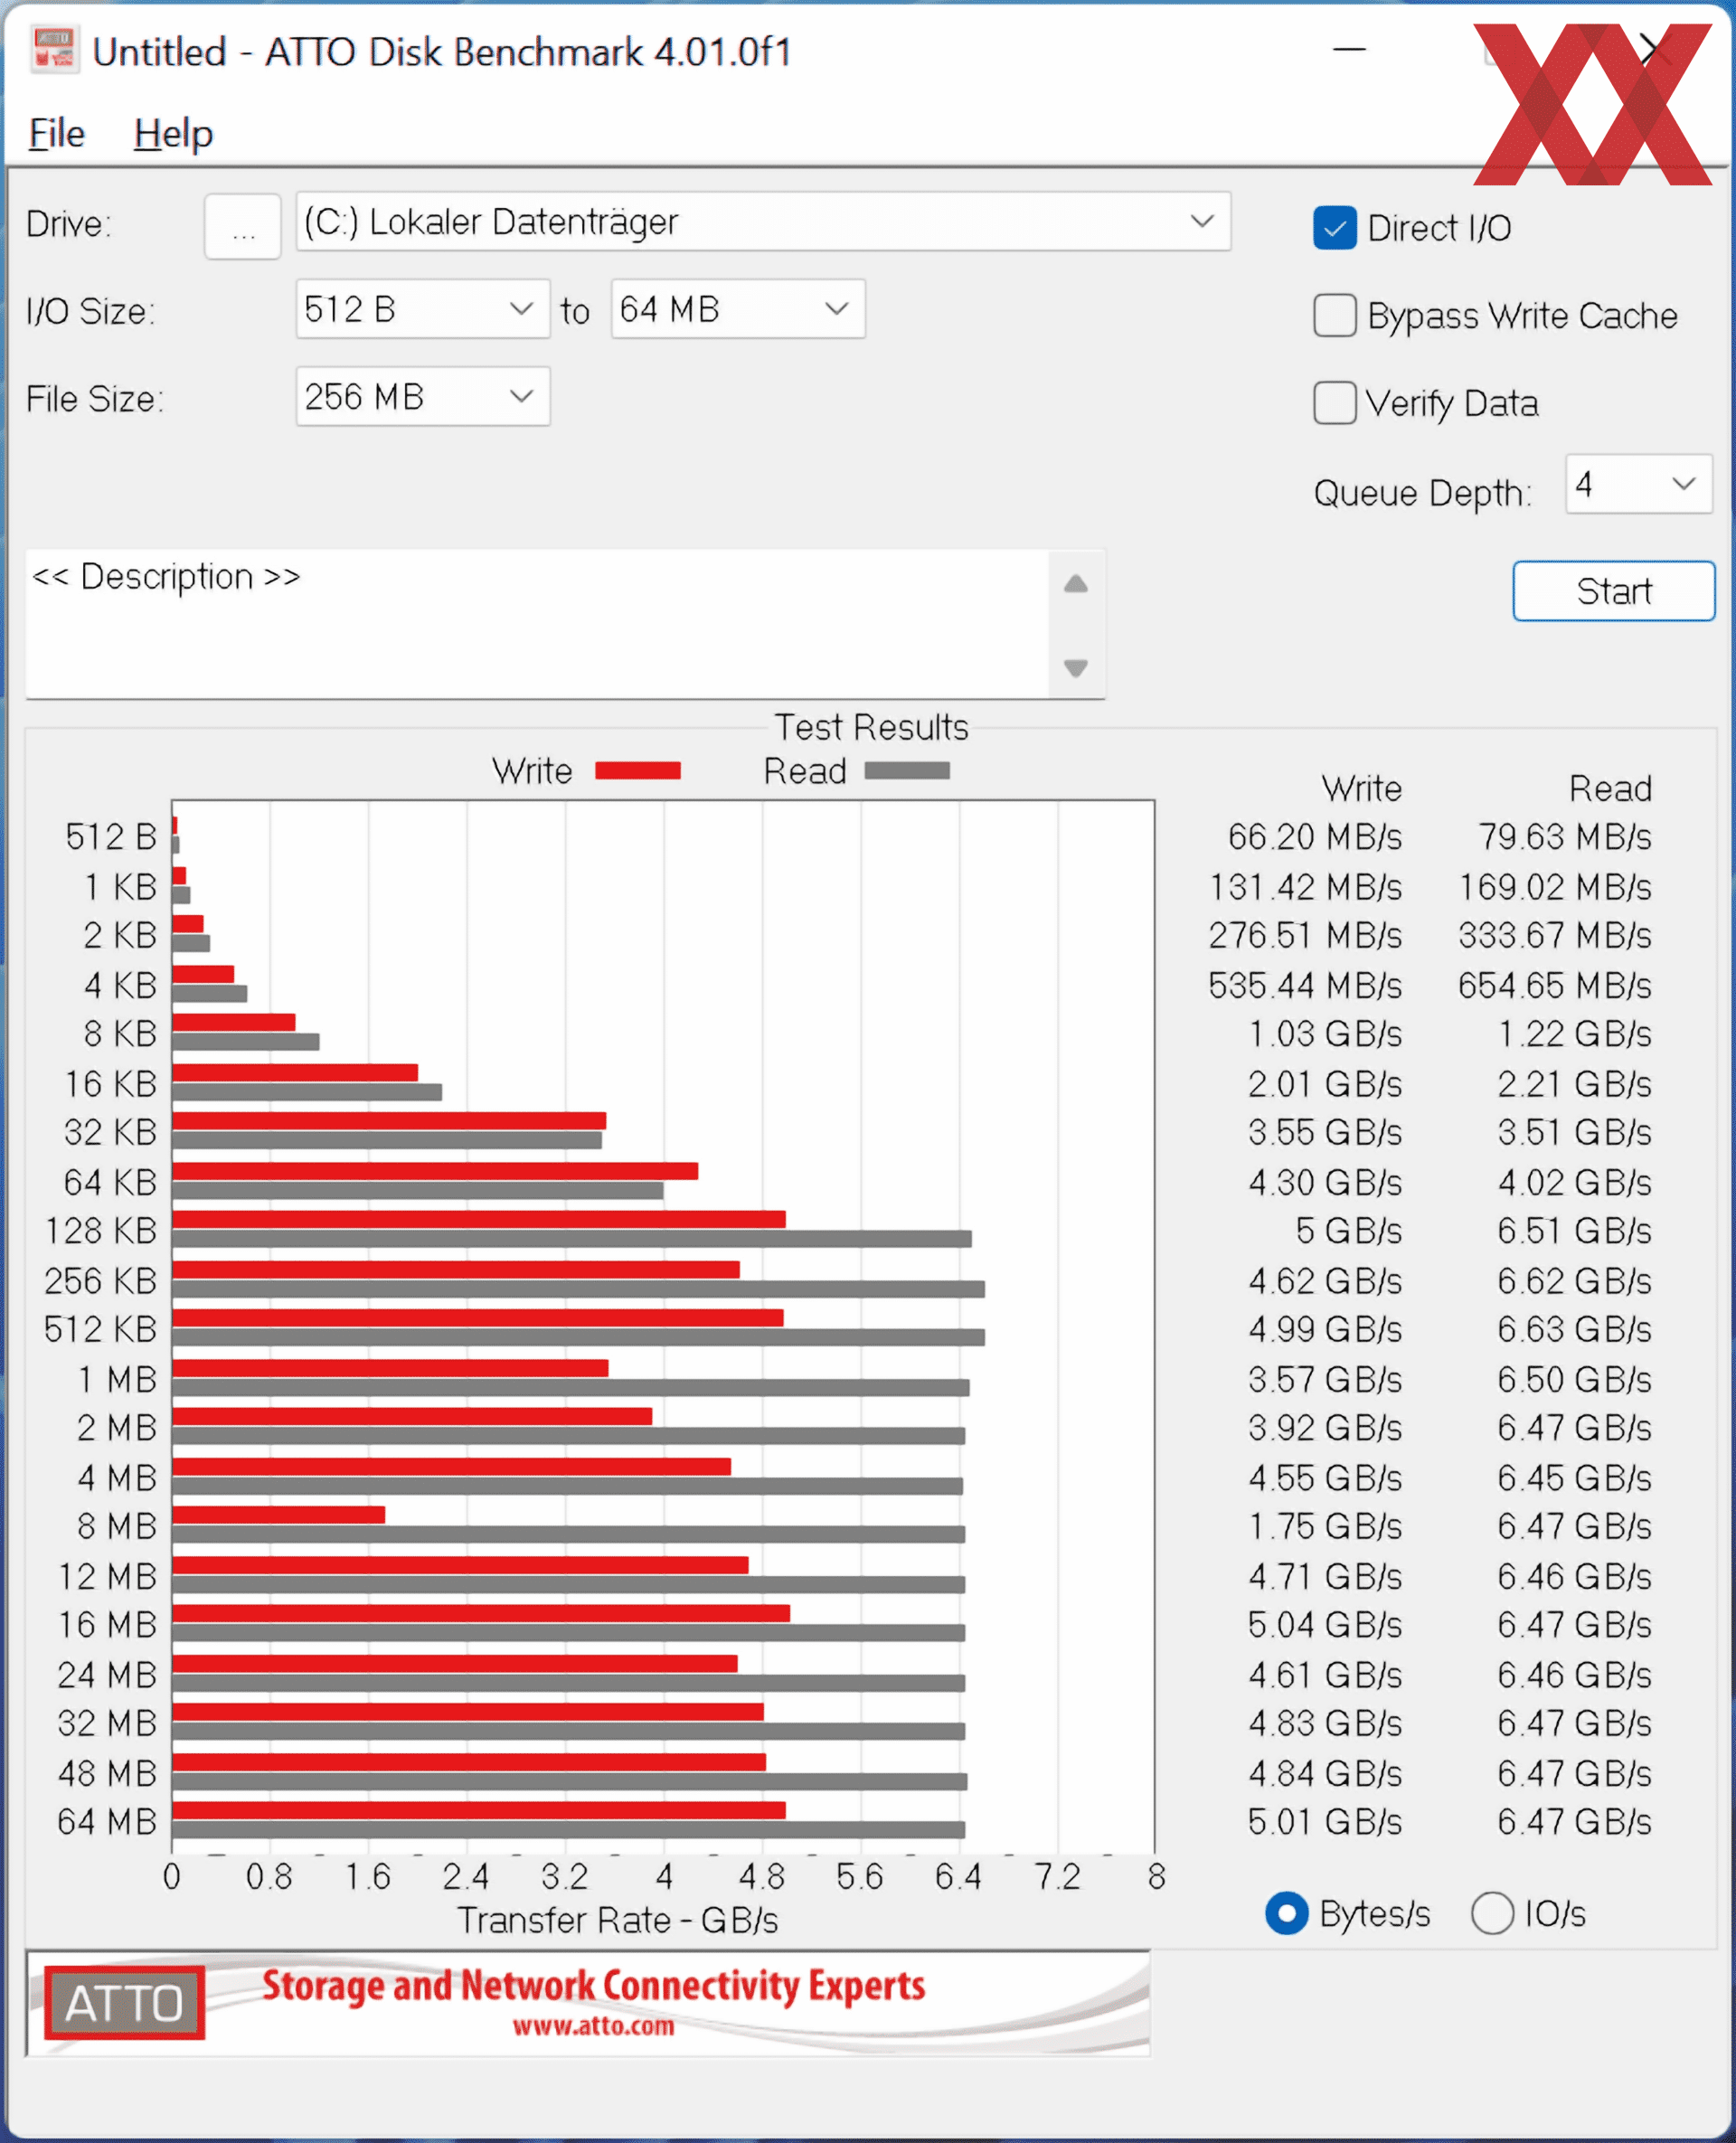Click description scroll down arrow
The image size is (1736, 2143).
pos(1075,667)
